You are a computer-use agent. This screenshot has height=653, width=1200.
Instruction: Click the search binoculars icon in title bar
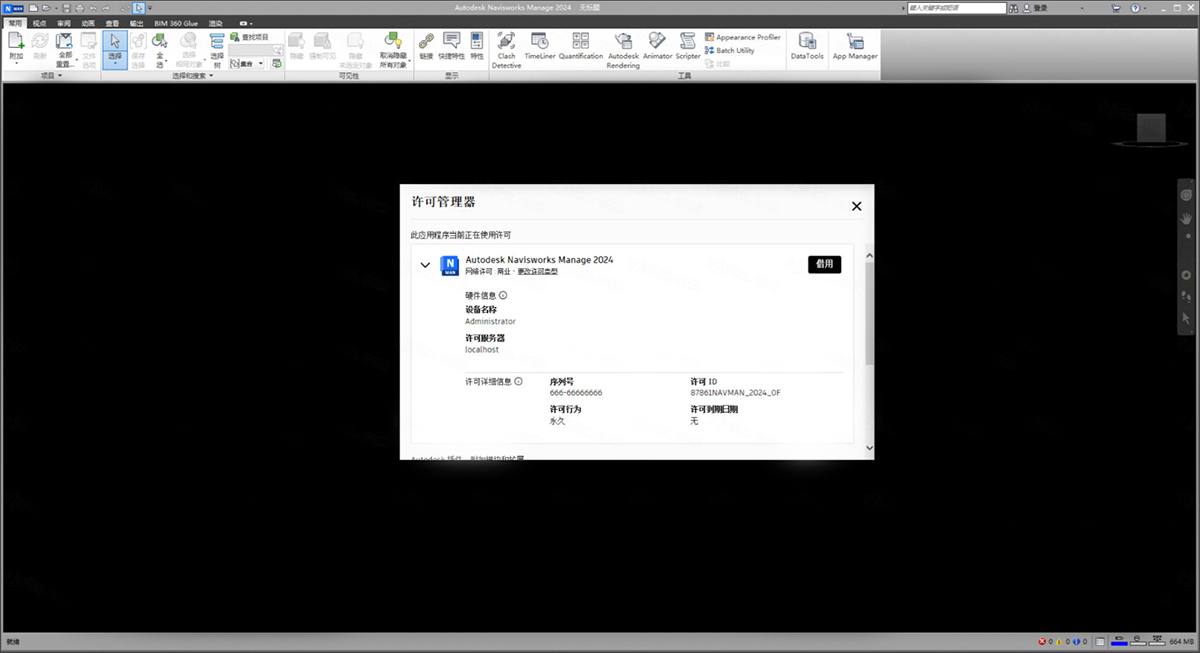coord(1013,8)
